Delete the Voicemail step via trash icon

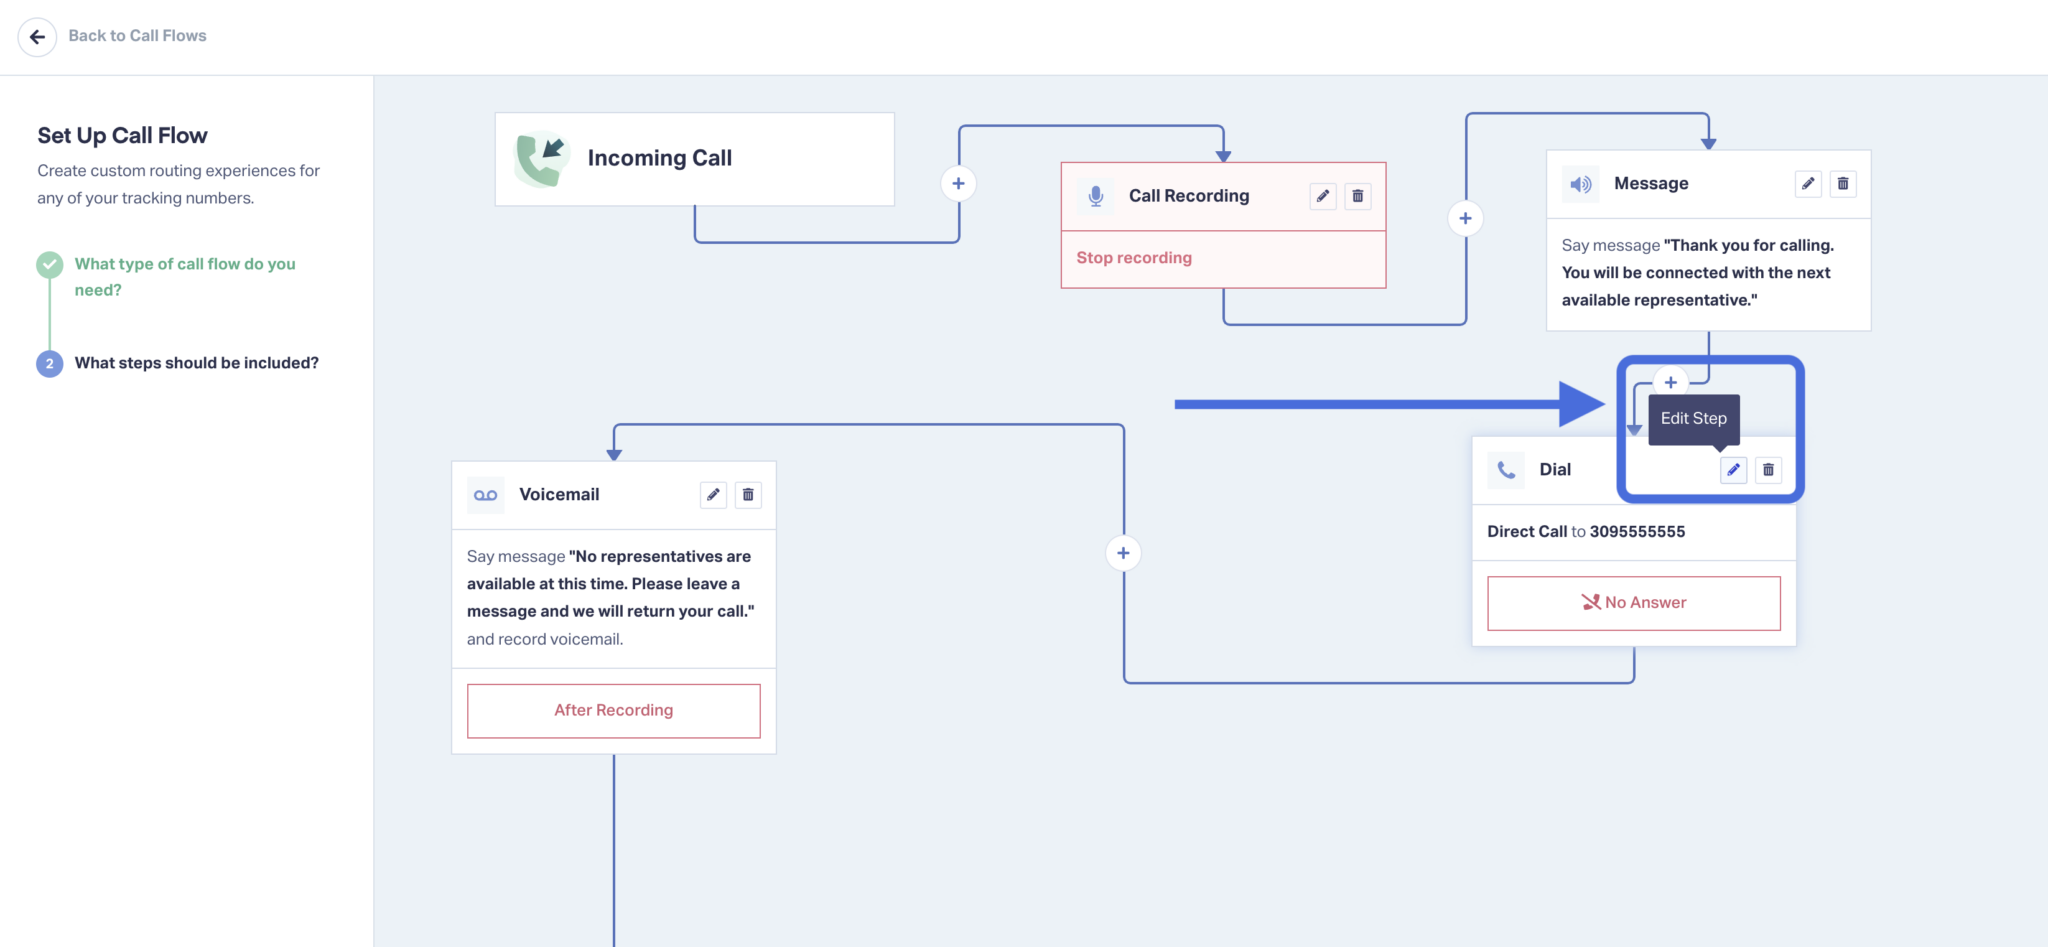pos(748,494)
